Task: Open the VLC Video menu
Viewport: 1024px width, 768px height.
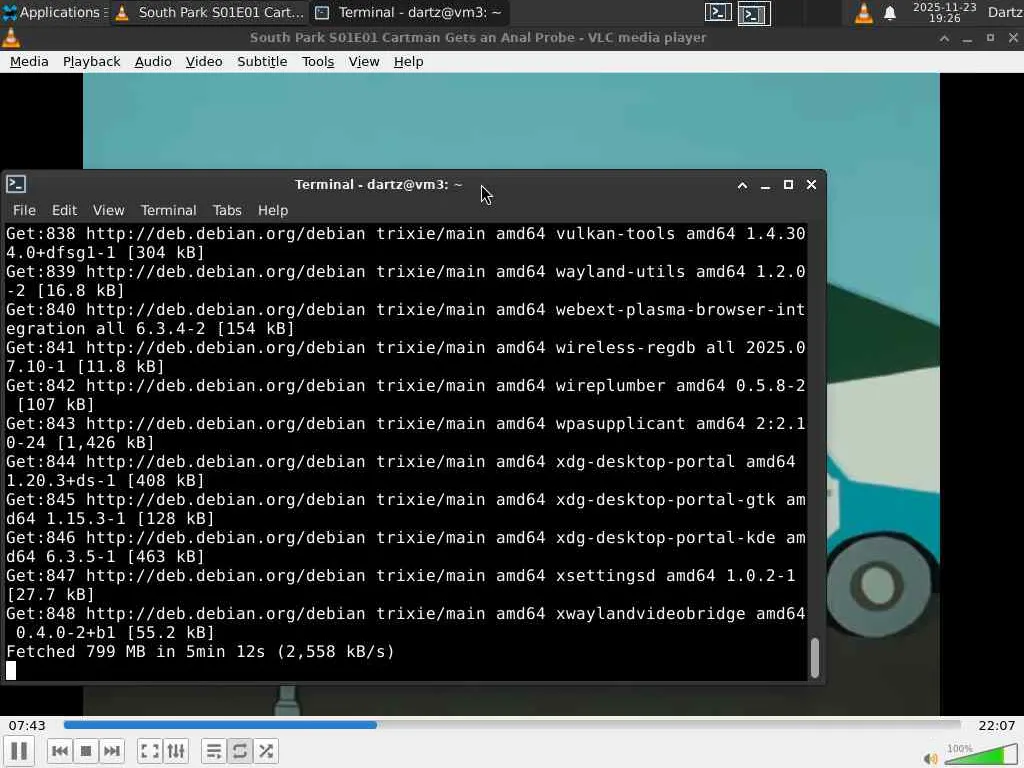Action: pos(204,61)
